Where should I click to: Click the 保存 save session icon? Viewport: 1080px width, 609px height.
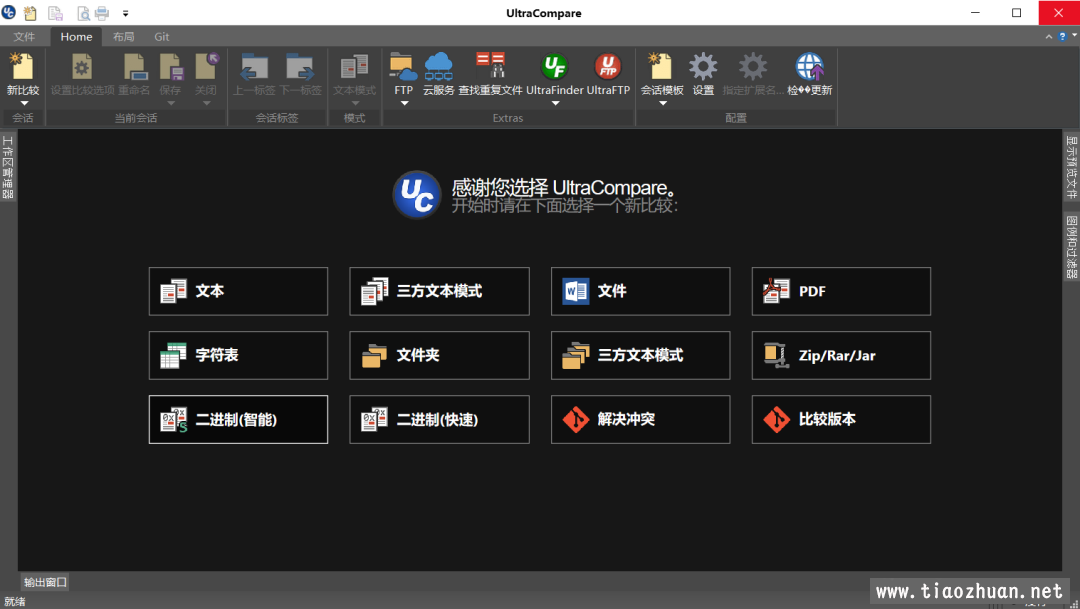pos(170,68)
